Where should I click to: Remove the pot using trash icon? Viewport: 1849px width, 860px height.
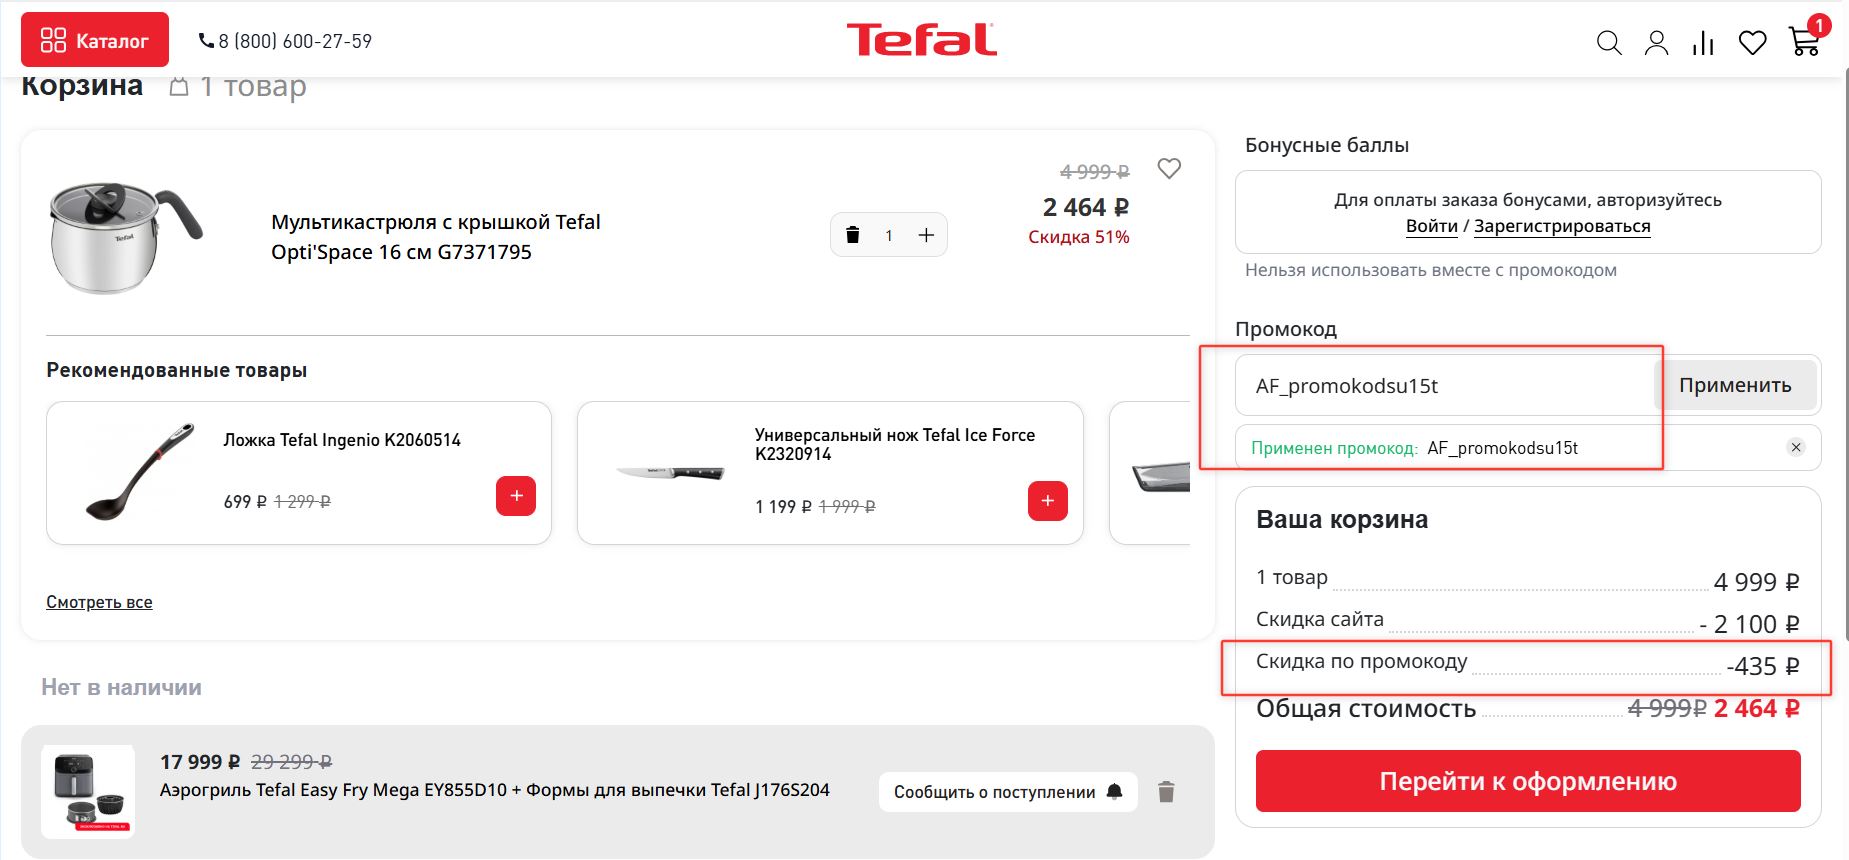point(853,235)
